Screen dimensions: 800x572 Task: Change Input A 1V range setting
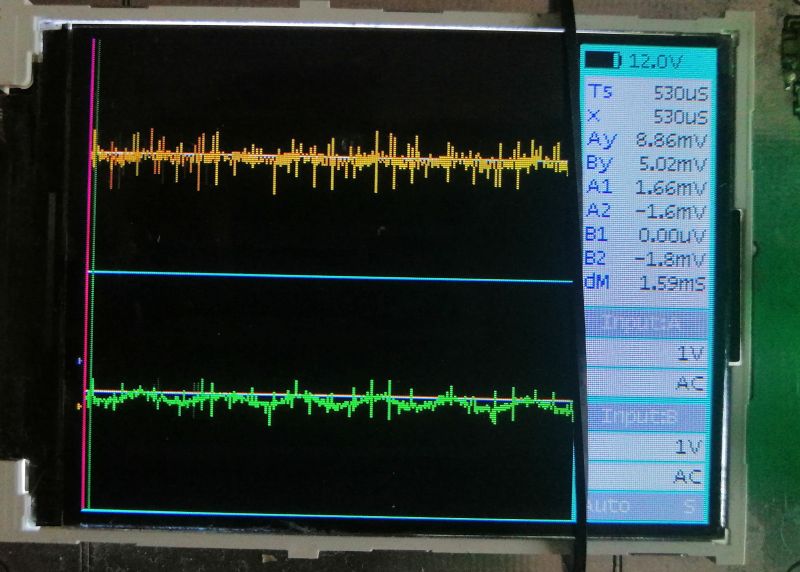(647, 353)
